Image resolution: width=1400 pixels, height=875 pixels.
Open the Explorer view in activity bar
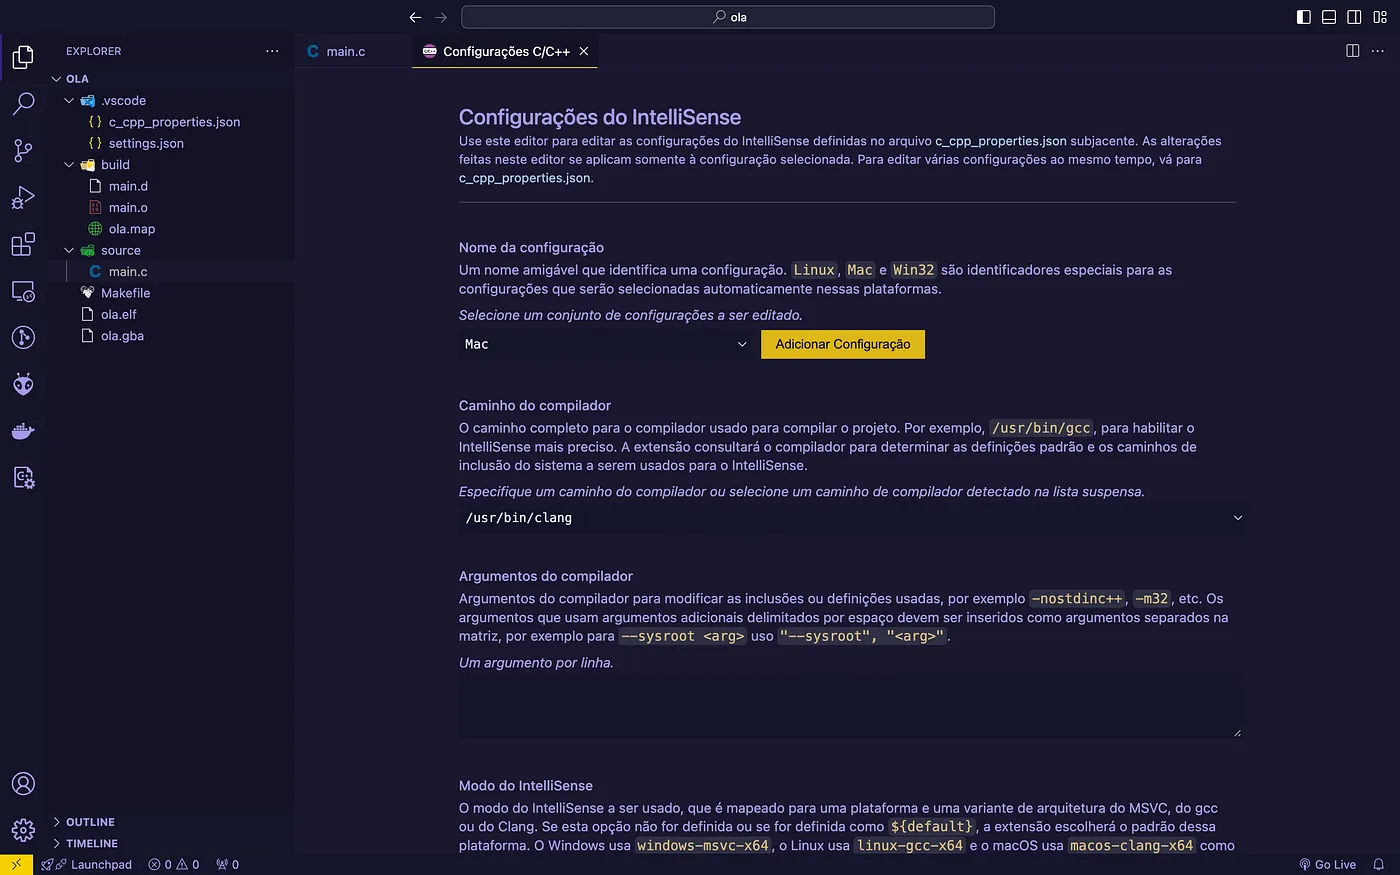click(23, 57)
